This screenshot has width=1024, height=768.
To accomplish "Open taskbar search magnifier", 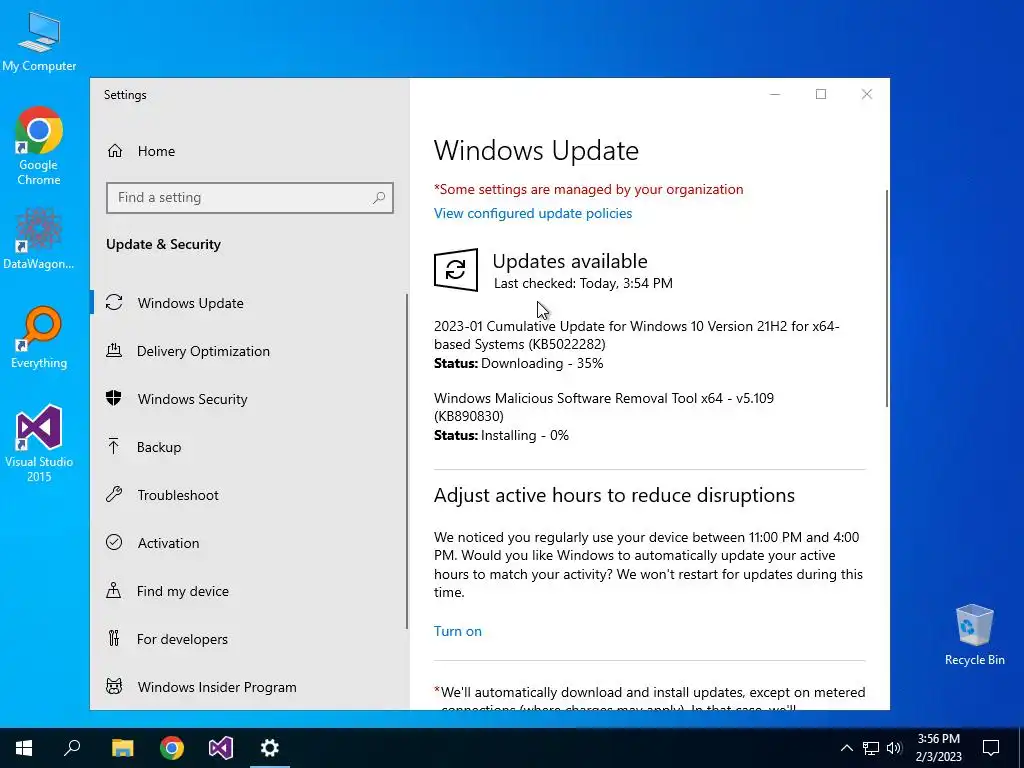I will (x=72, y=748).
